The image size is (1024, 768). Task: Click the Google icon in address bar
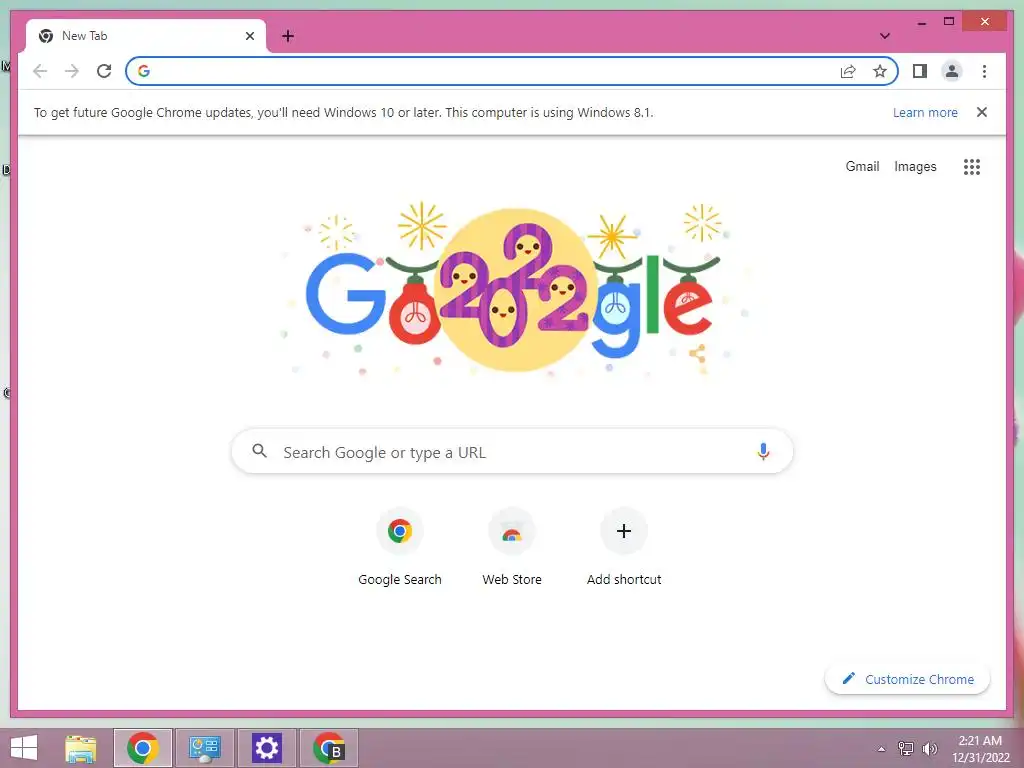144,71
